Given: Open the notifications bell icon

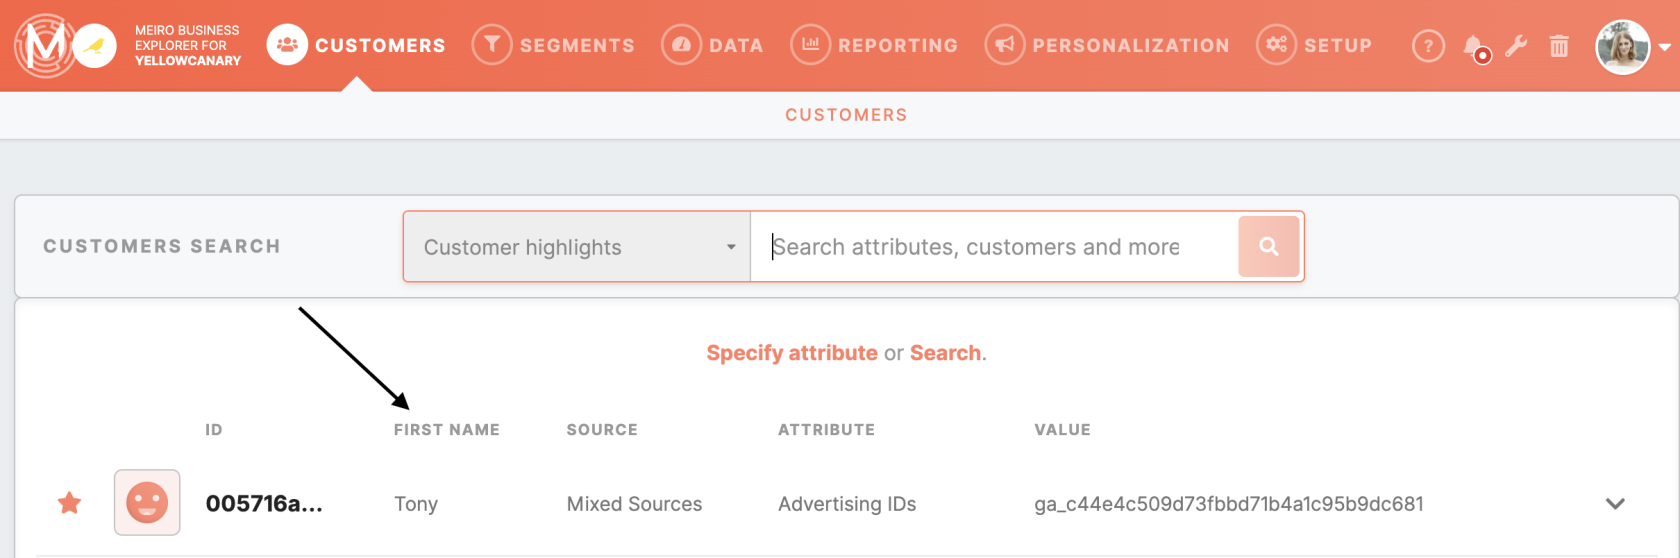Looking at the screenshot, I should [x=1475, y=47].
